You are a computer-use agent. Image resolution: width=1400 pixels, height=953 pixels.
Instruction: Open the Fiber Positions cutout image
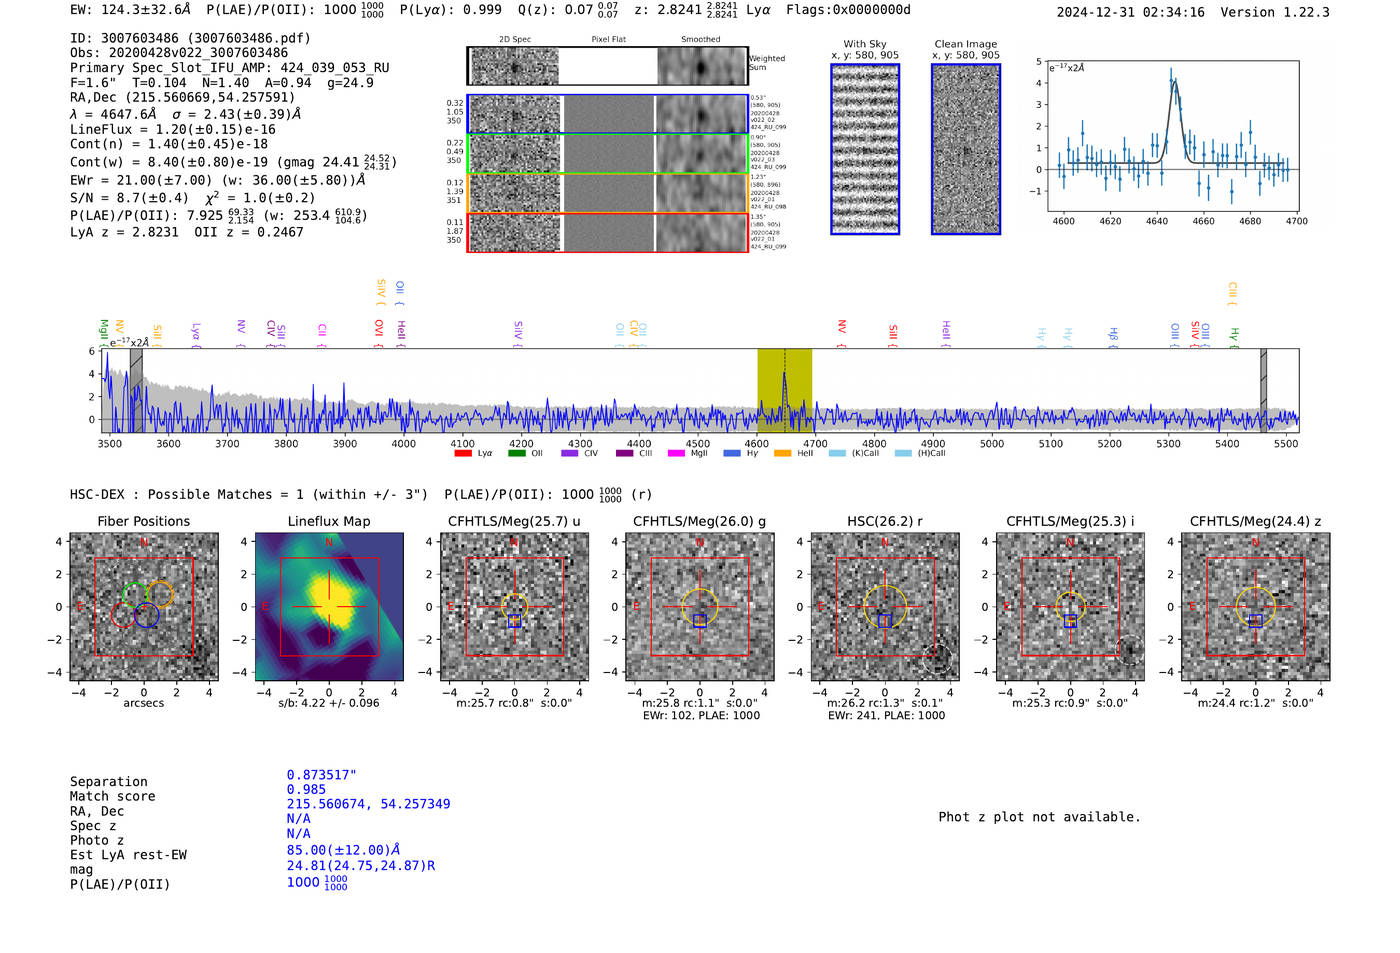click(144, 606)
